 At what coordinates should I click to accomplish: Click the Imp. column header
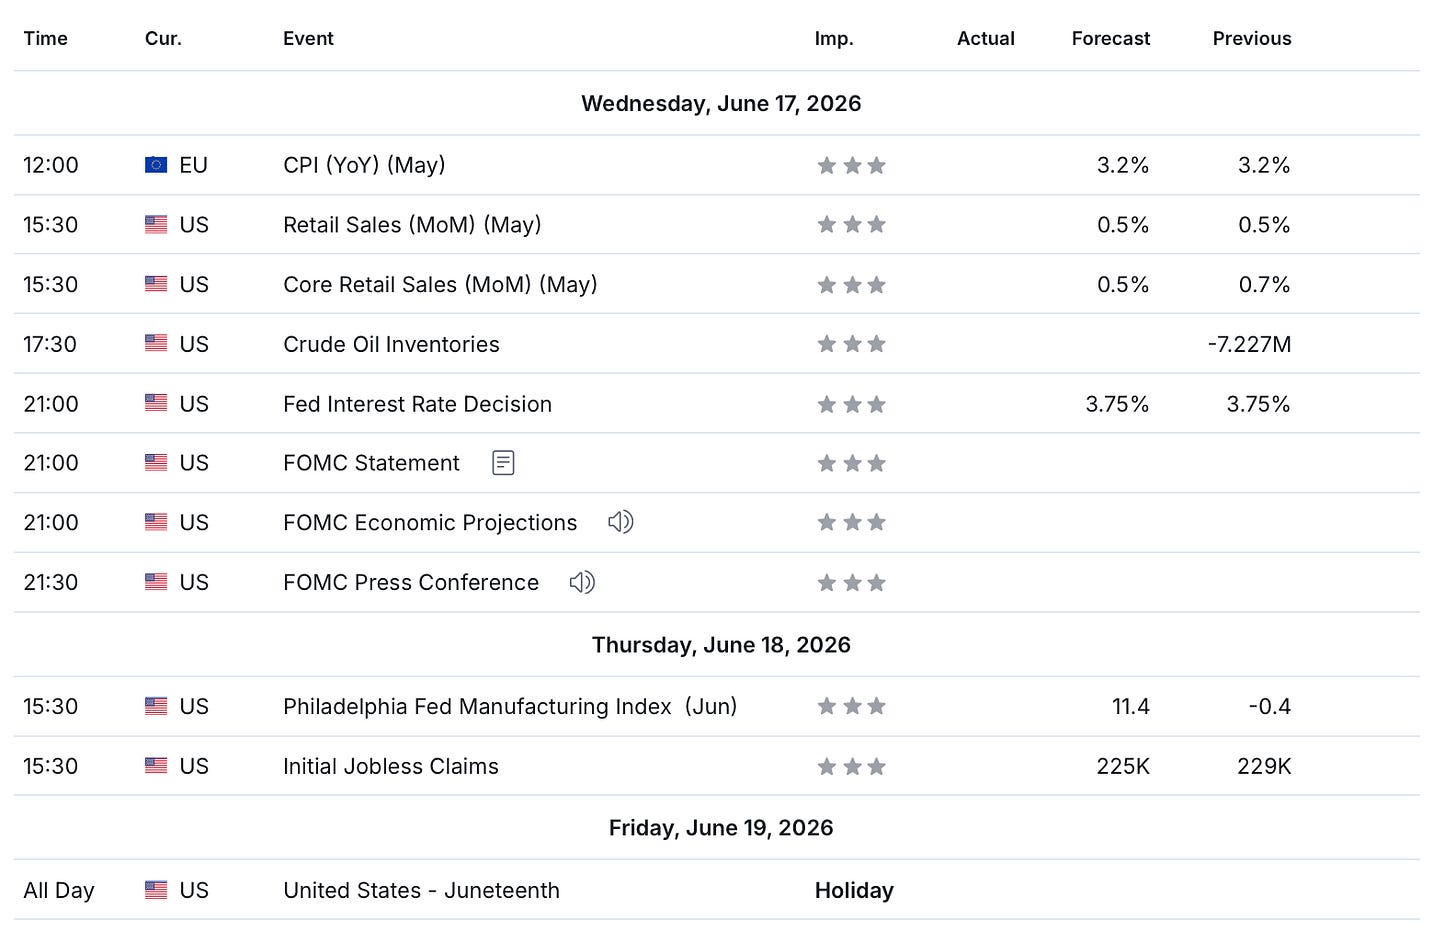pyautogui.click(x=834, y=38)
